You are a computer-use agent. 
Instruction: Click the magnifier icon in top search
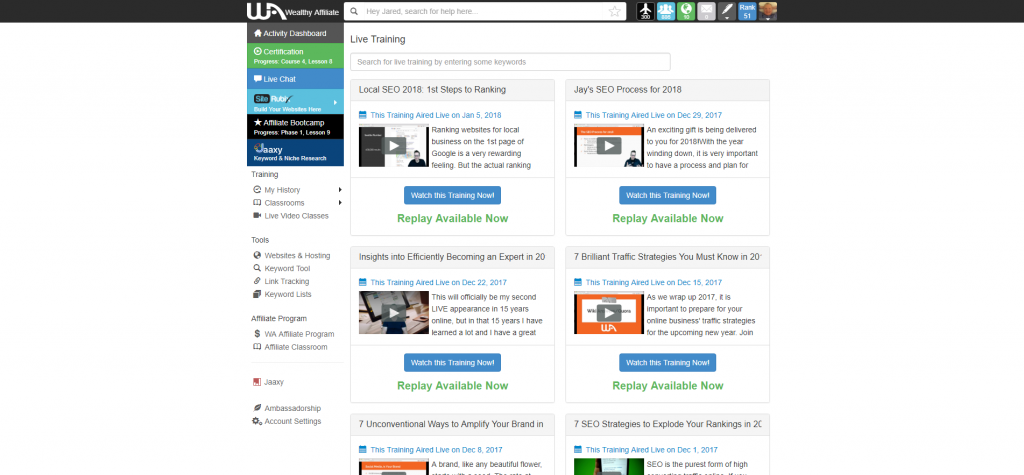point(354,11)
